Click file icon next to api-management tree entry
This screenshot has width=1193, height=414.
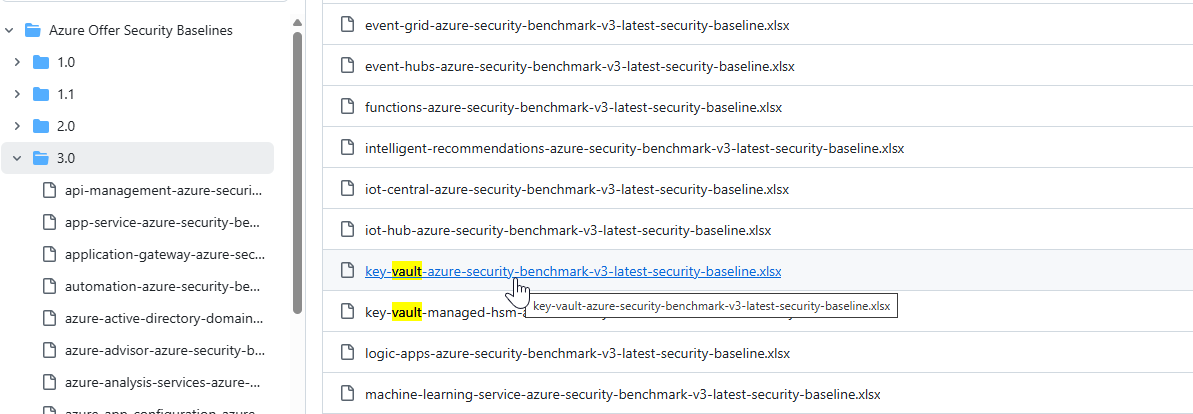[49, 190]
